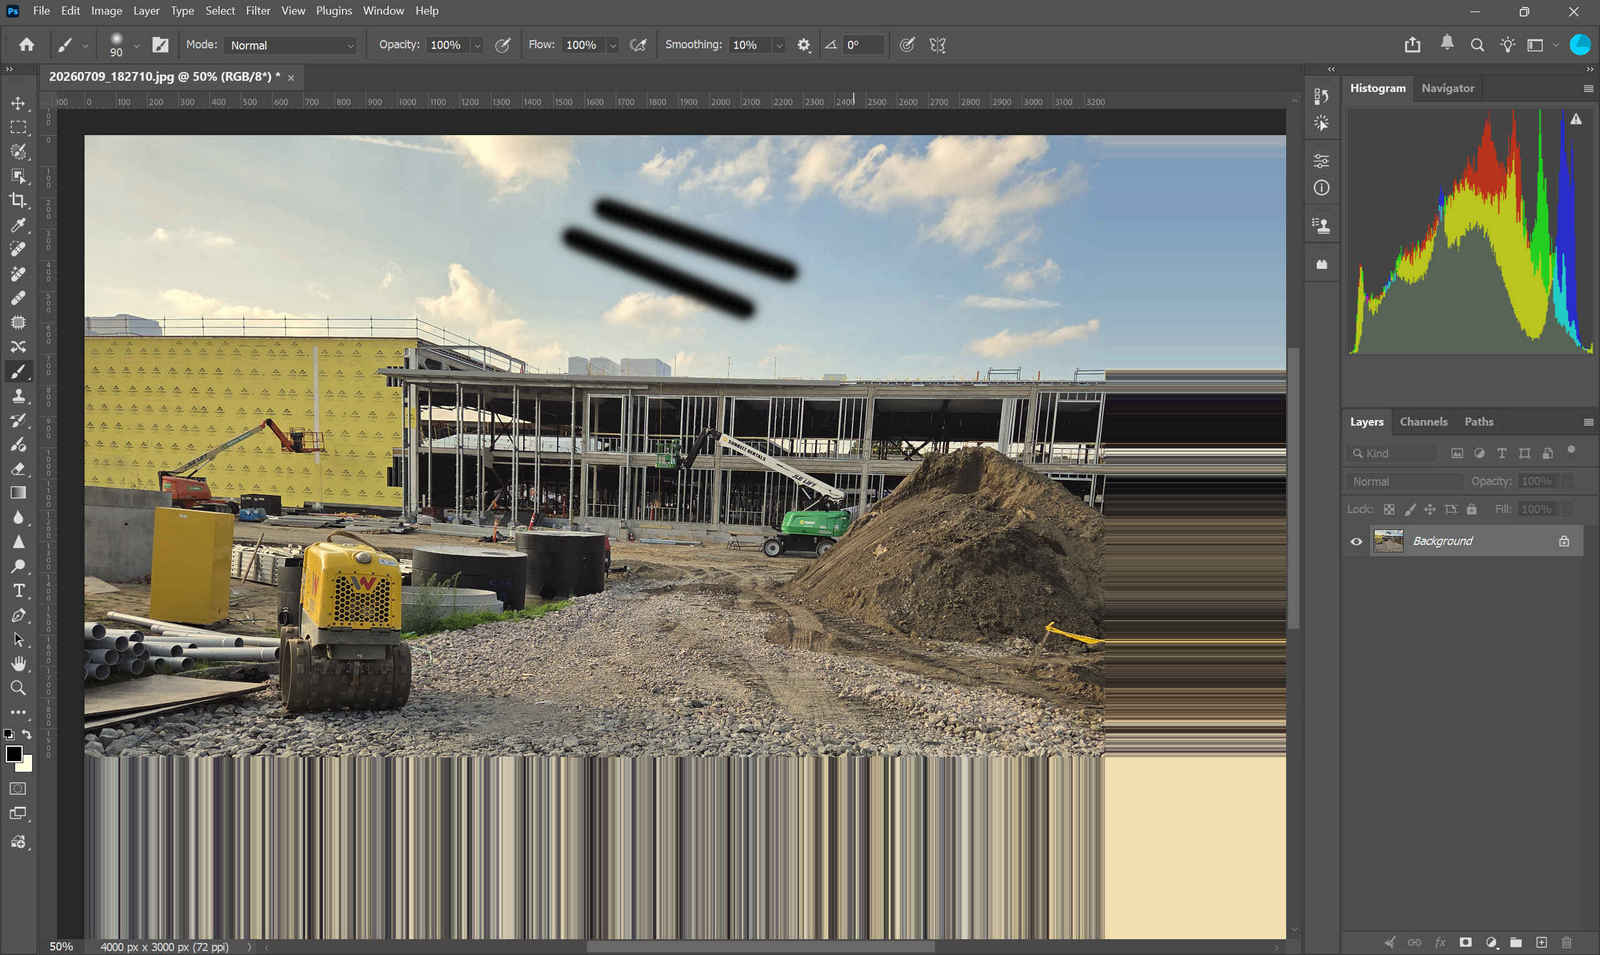The width and height of the screenshot is (1600, 955).
Task: Select the Brush tool in the toolbar
Action: [18, 371]
